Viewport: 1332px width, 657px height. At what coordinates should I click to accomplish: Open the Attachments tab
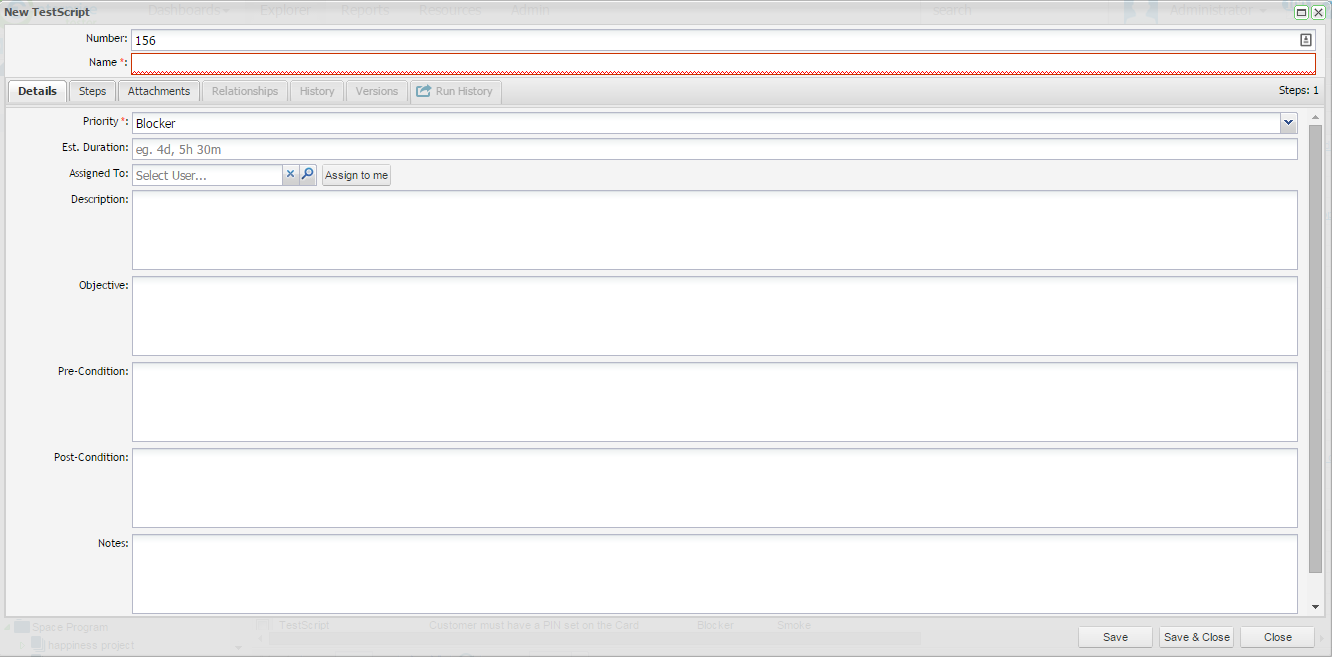(158, 91)
